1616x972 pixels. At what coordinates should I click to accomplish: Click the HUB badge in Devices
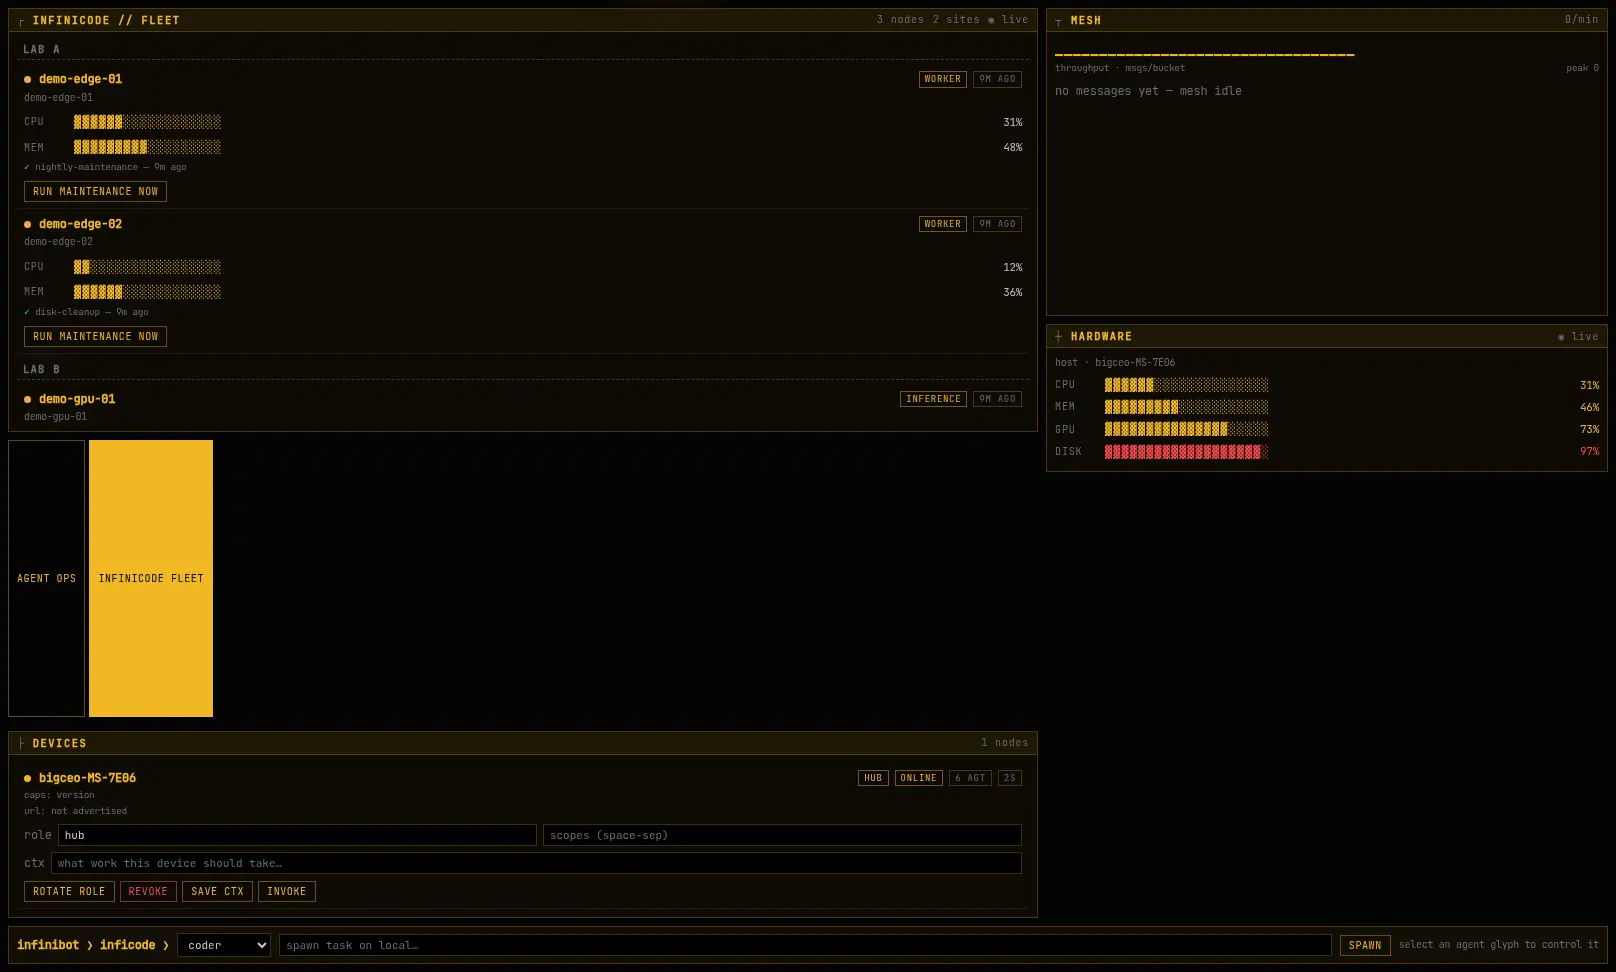(x=873, y=778)
